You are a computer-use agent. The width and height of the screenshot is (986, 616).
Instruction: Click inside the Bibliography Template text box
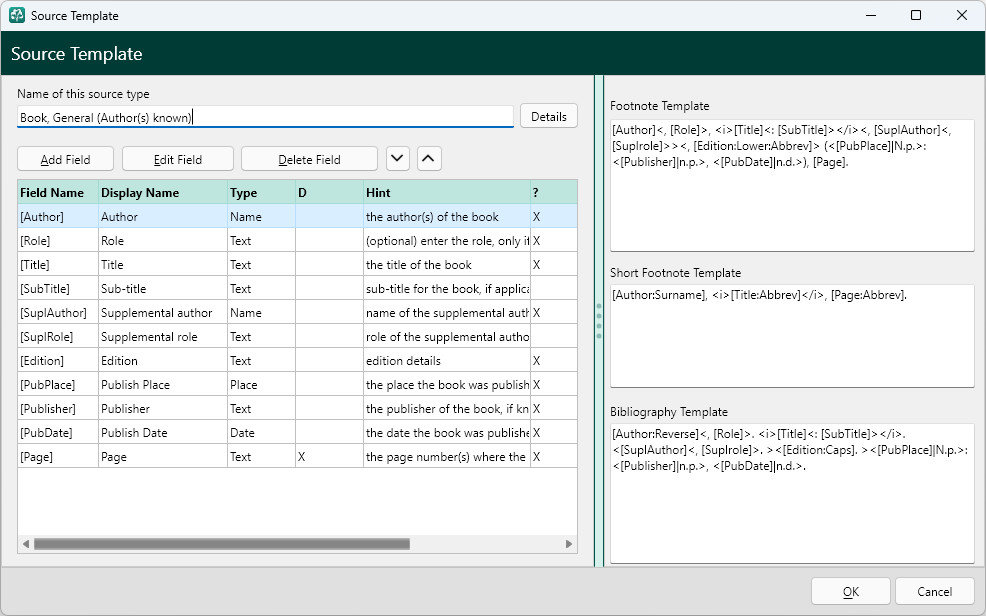[792, 493]
